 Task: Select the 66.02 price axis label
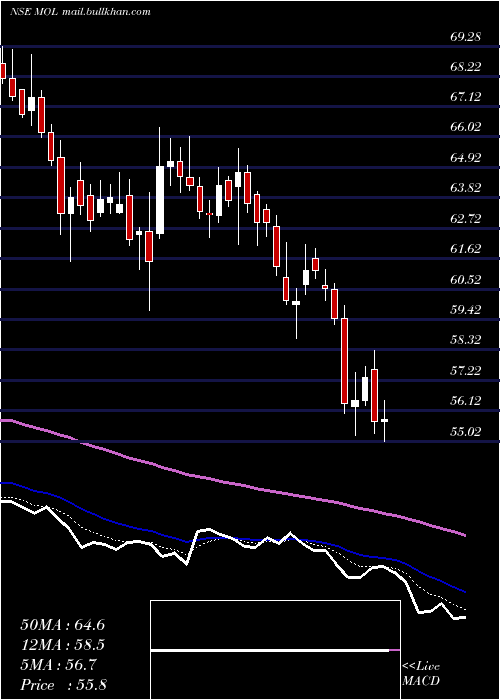pos(466,127)
